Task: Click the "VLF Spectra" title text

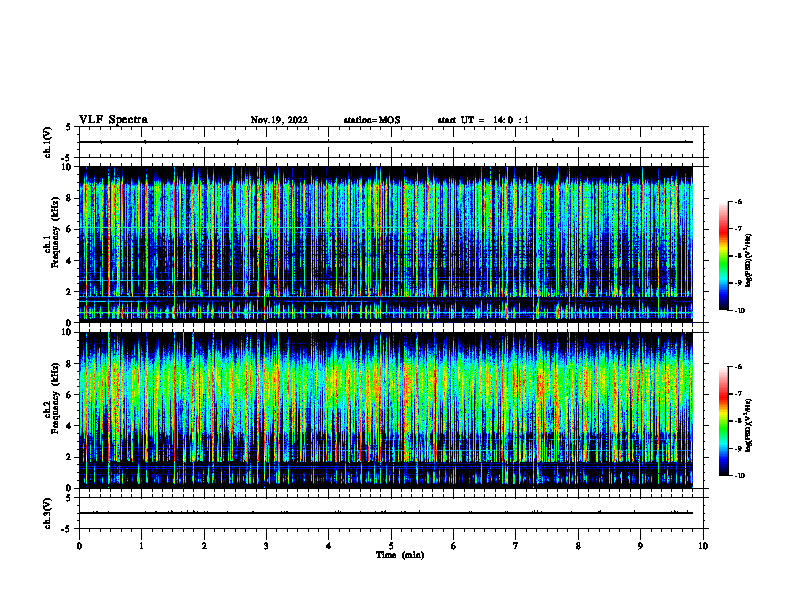Action: (x=113, y=120)
